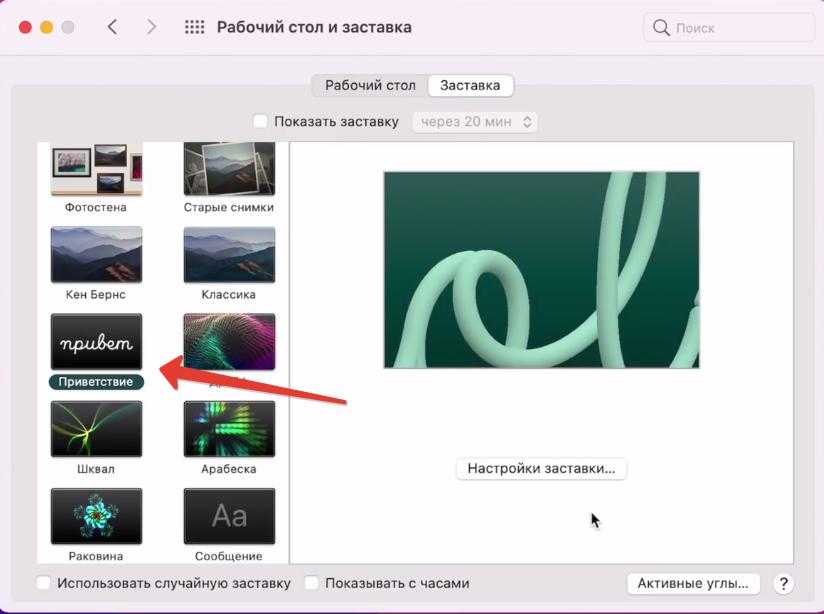This screenshot has height=614, width=824.
Task: Switch to the Рабочий стол tab
Action: pos(370,86)
